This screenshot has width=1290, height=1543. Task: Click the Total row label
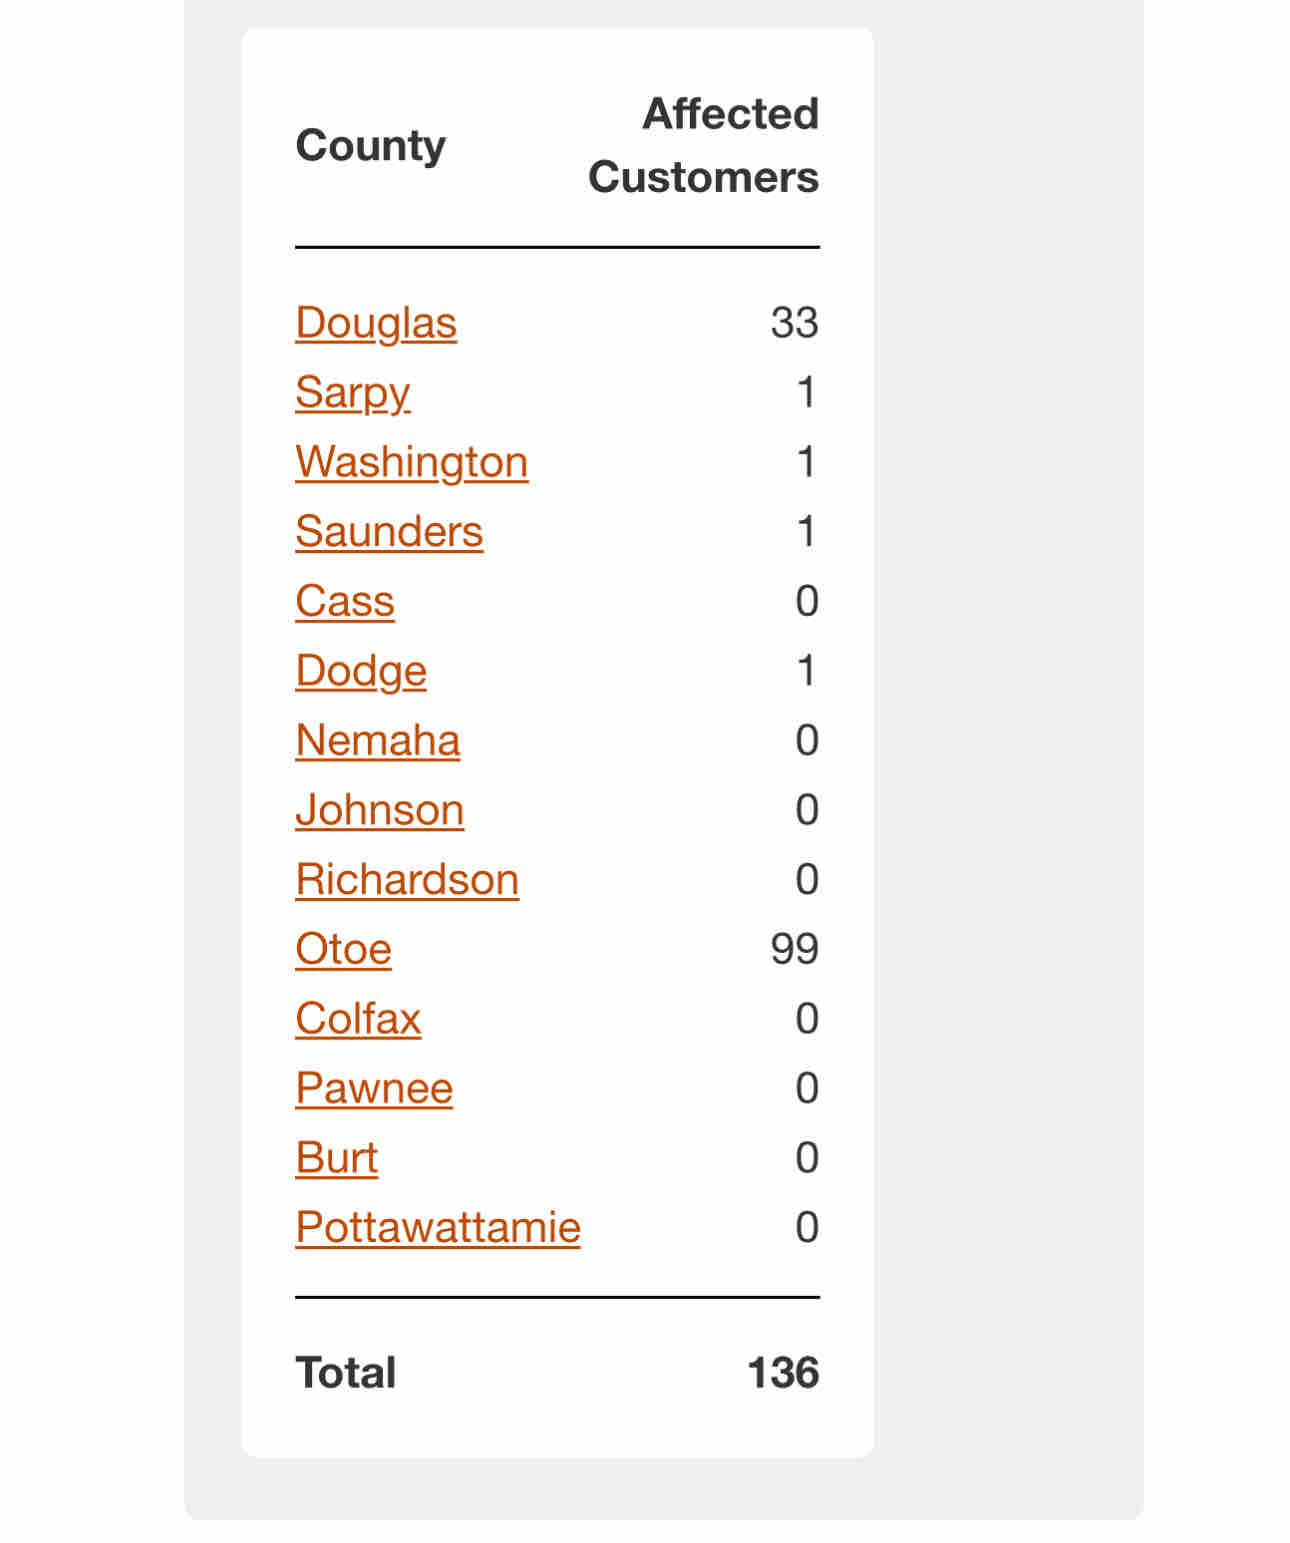346,1373
